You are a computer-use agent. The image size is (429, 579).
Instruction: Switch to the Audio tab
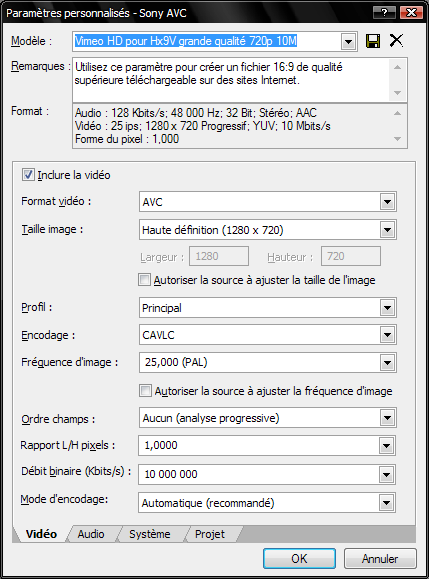(91, 534)
